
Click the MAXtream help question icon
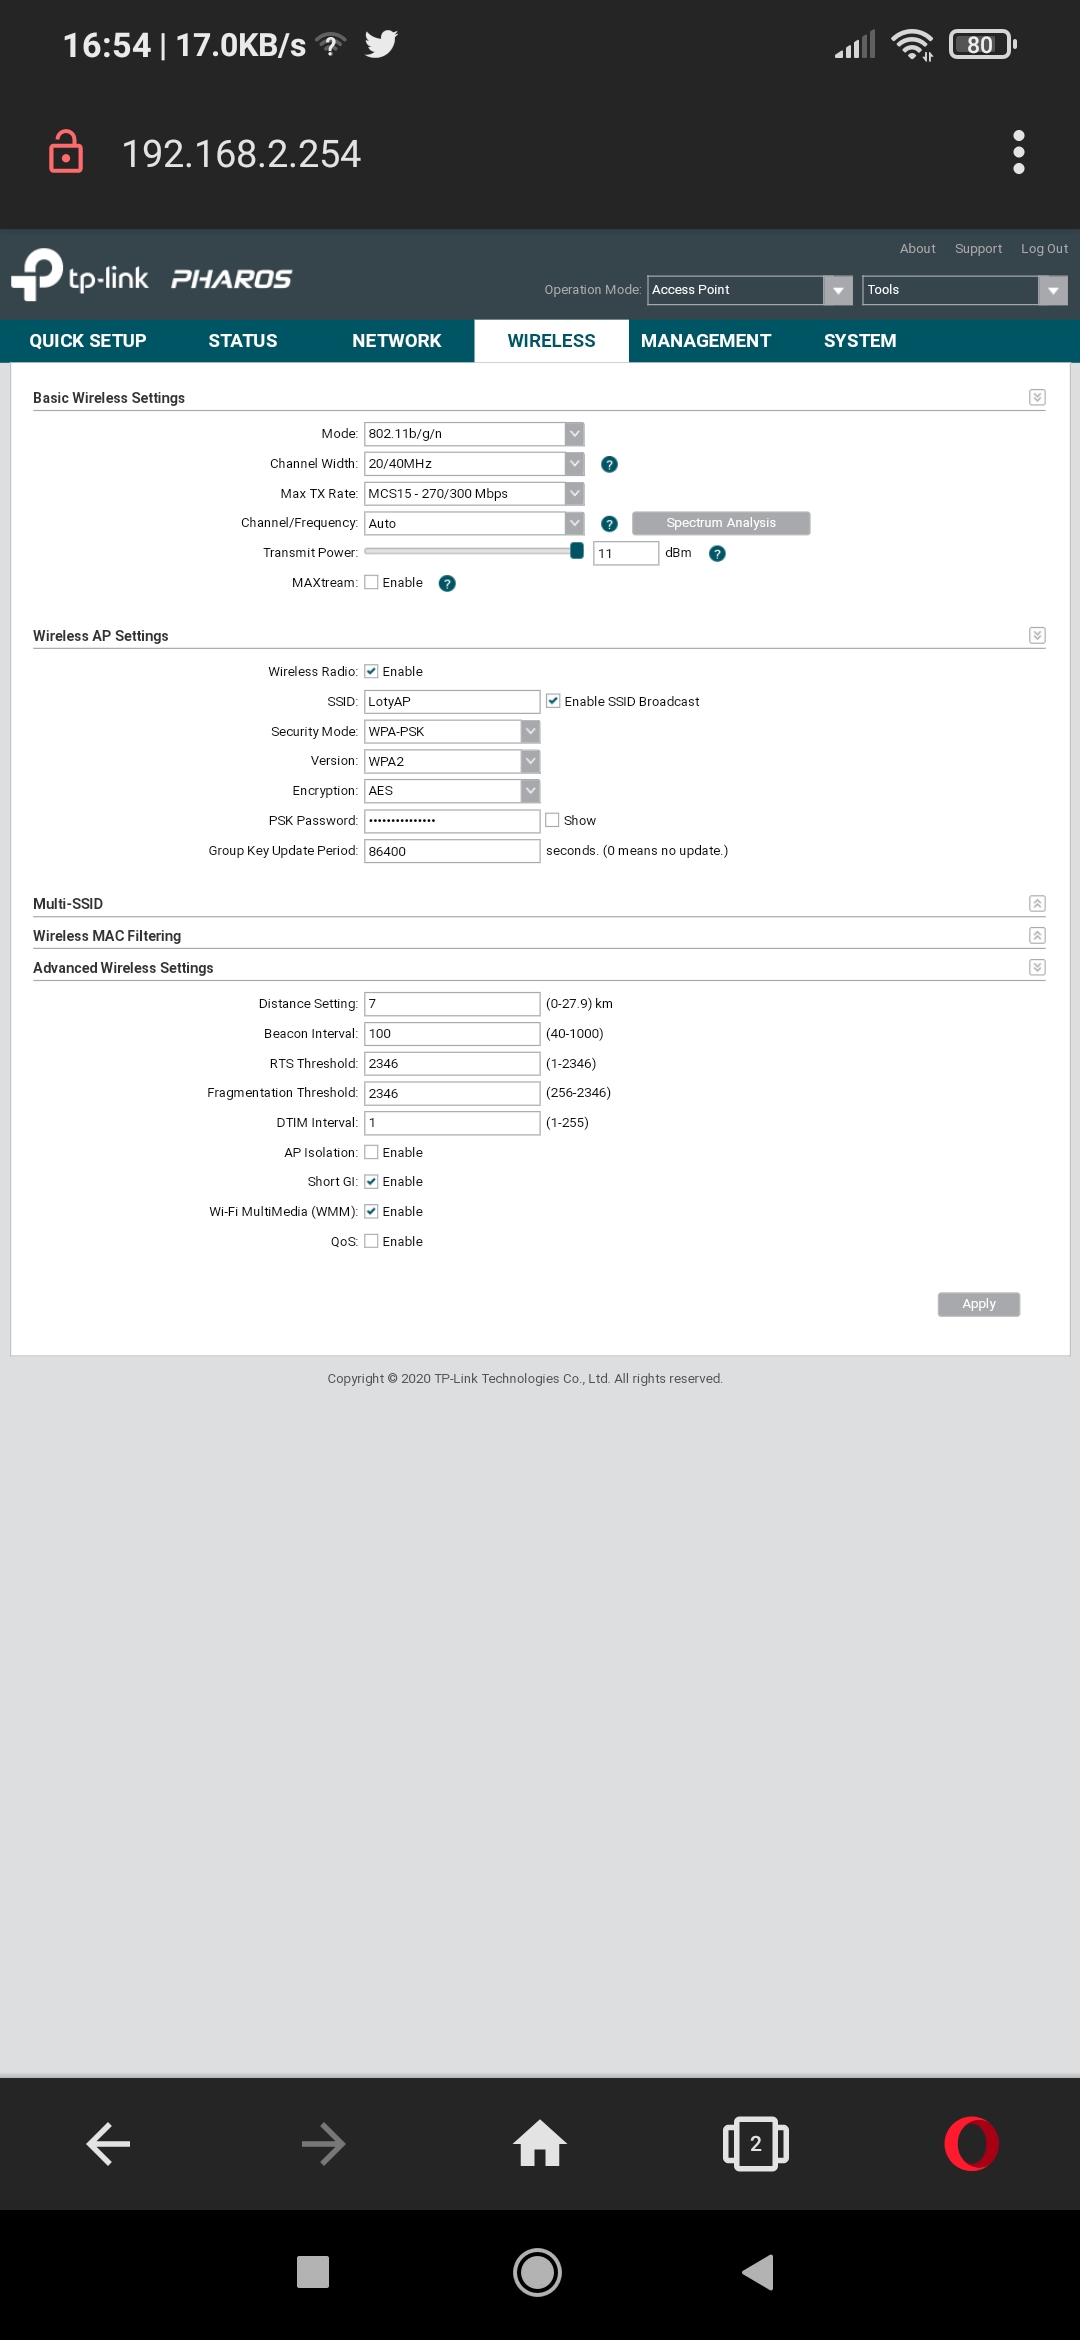tap(447, 584)
